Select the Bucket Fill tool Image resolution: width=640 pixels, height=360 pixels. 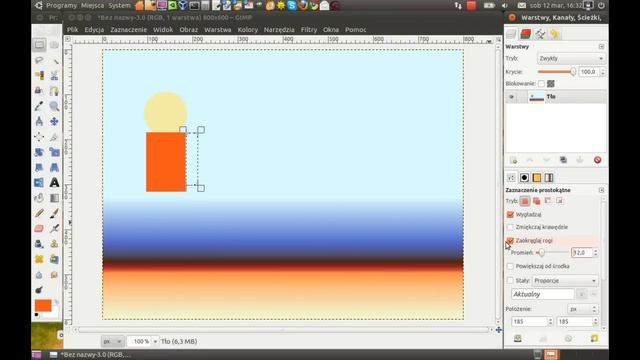point(39,198)
